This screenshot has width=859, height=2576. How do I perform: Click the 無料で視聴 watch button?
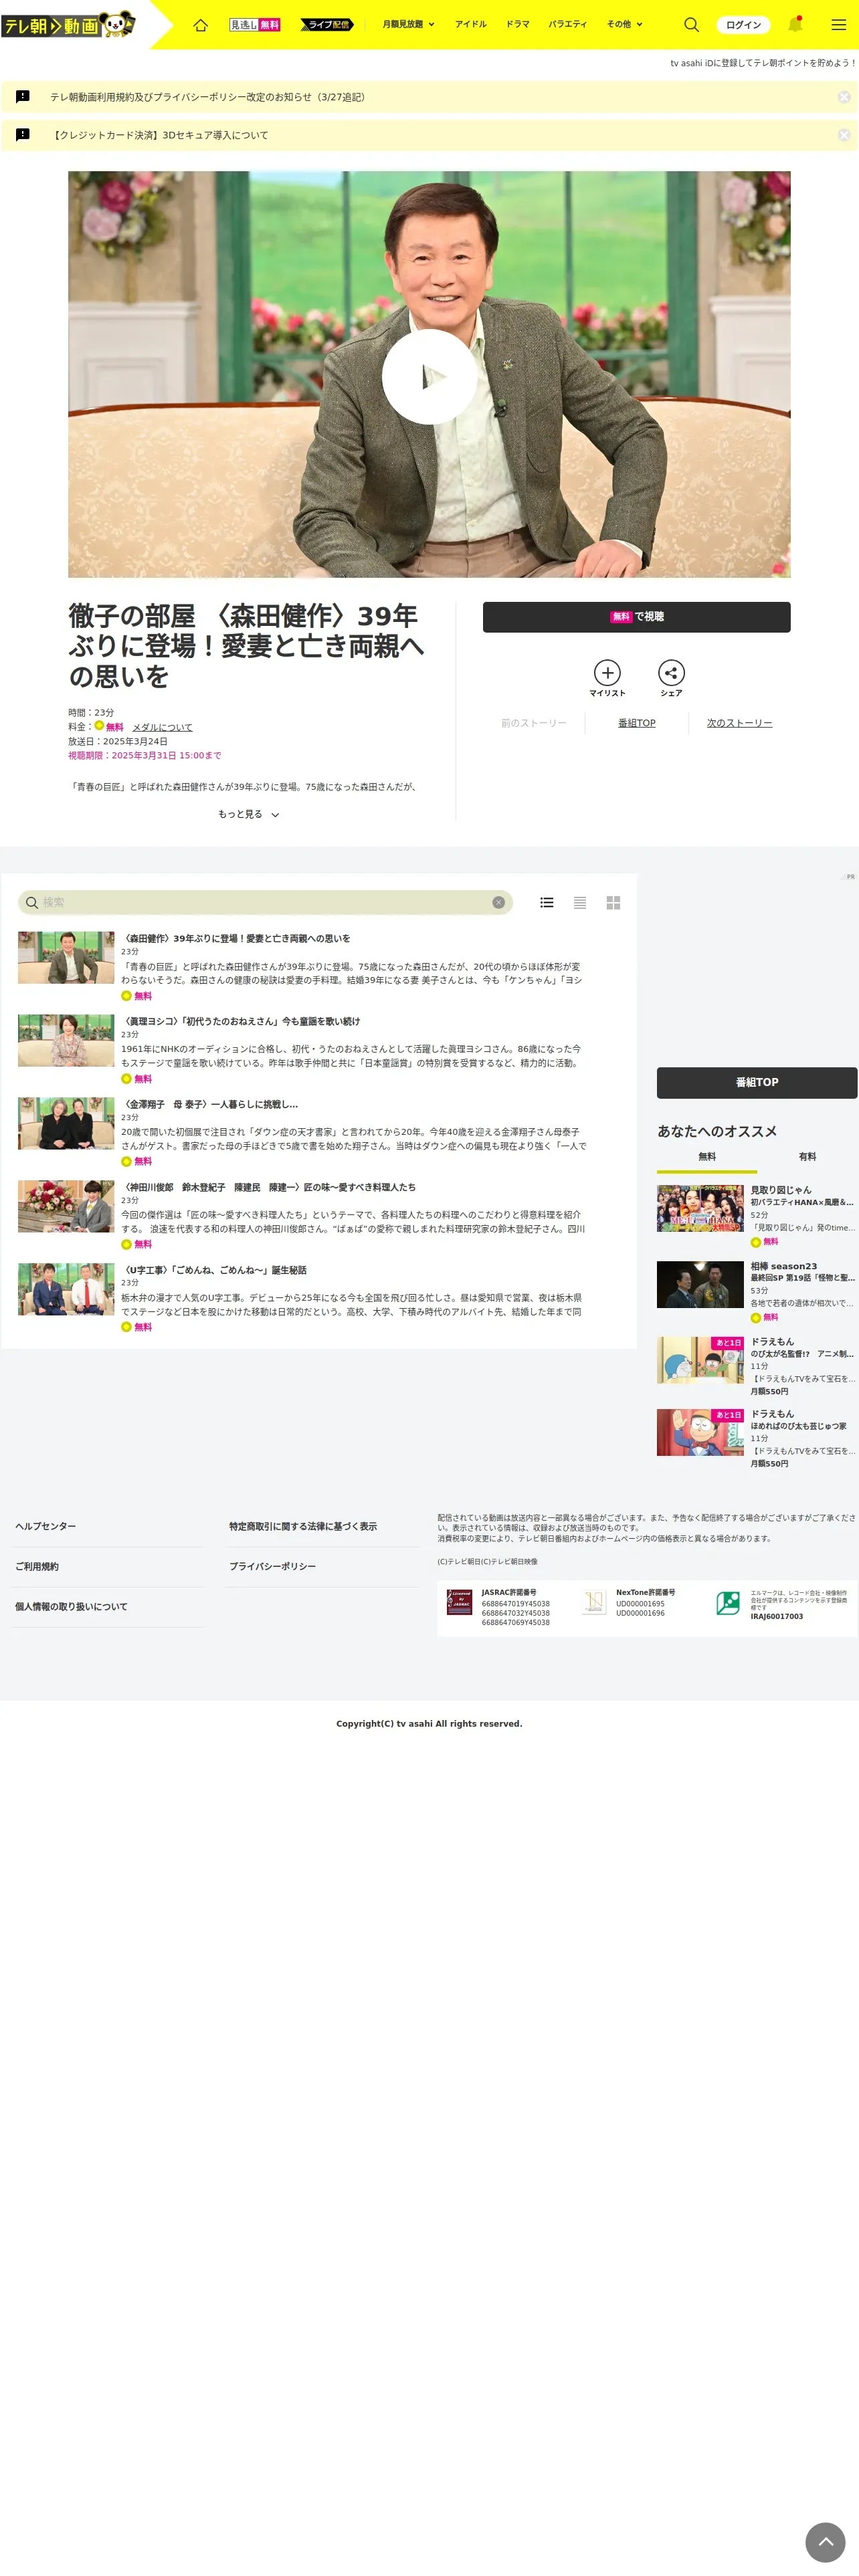point(636,617)
